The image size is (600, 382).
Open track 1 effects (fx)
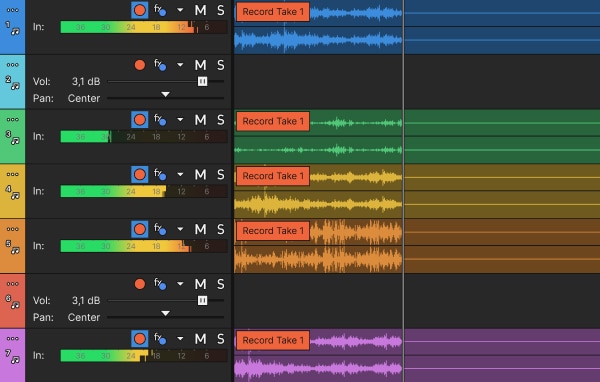point(160,10)
